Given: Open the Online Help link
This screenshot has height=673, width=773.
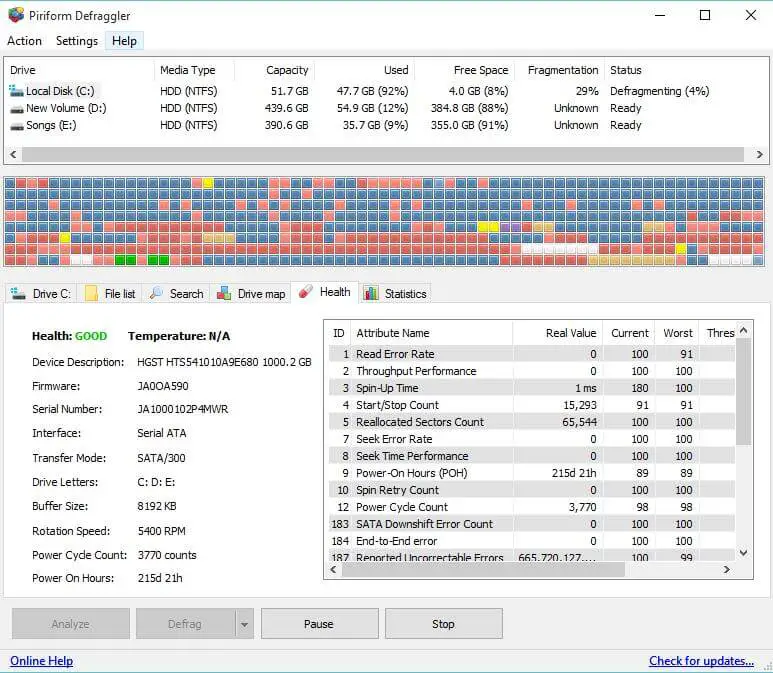Looking at the screenshot, I should click(41, 661).
